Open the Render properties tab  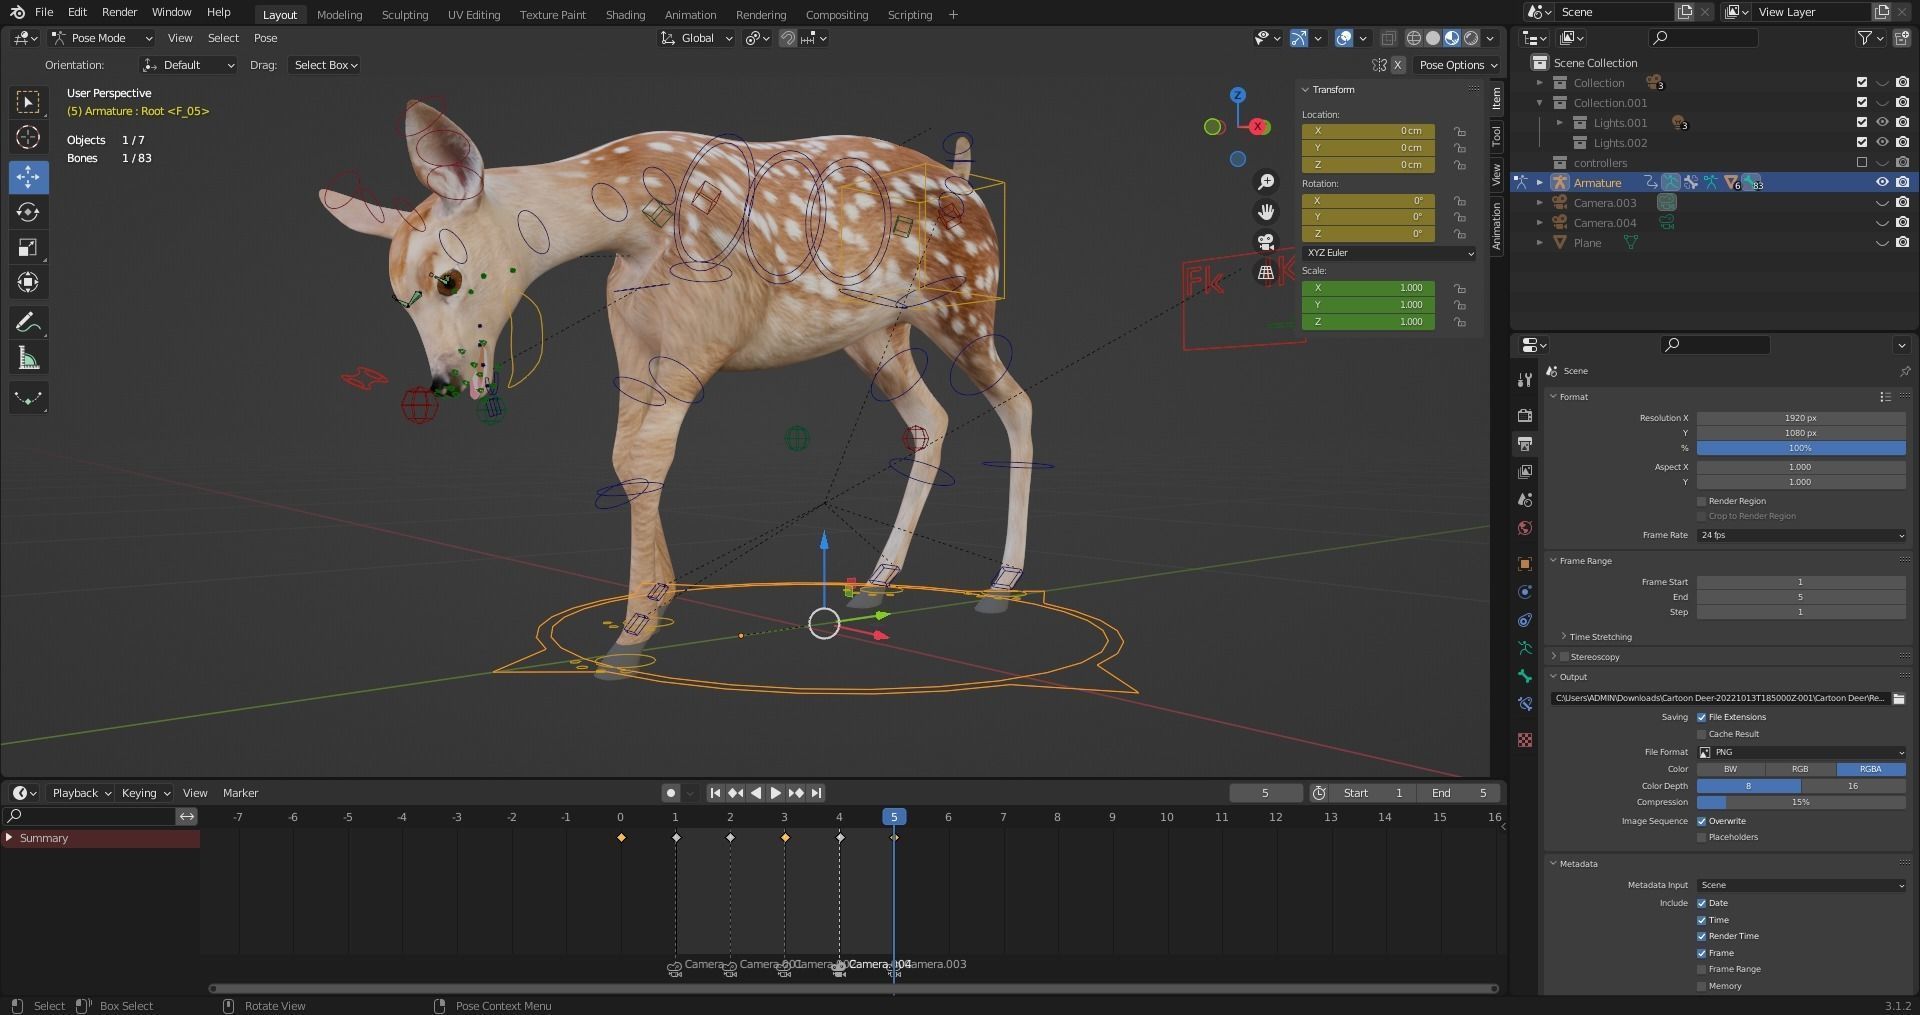(x=1525, y=415)
